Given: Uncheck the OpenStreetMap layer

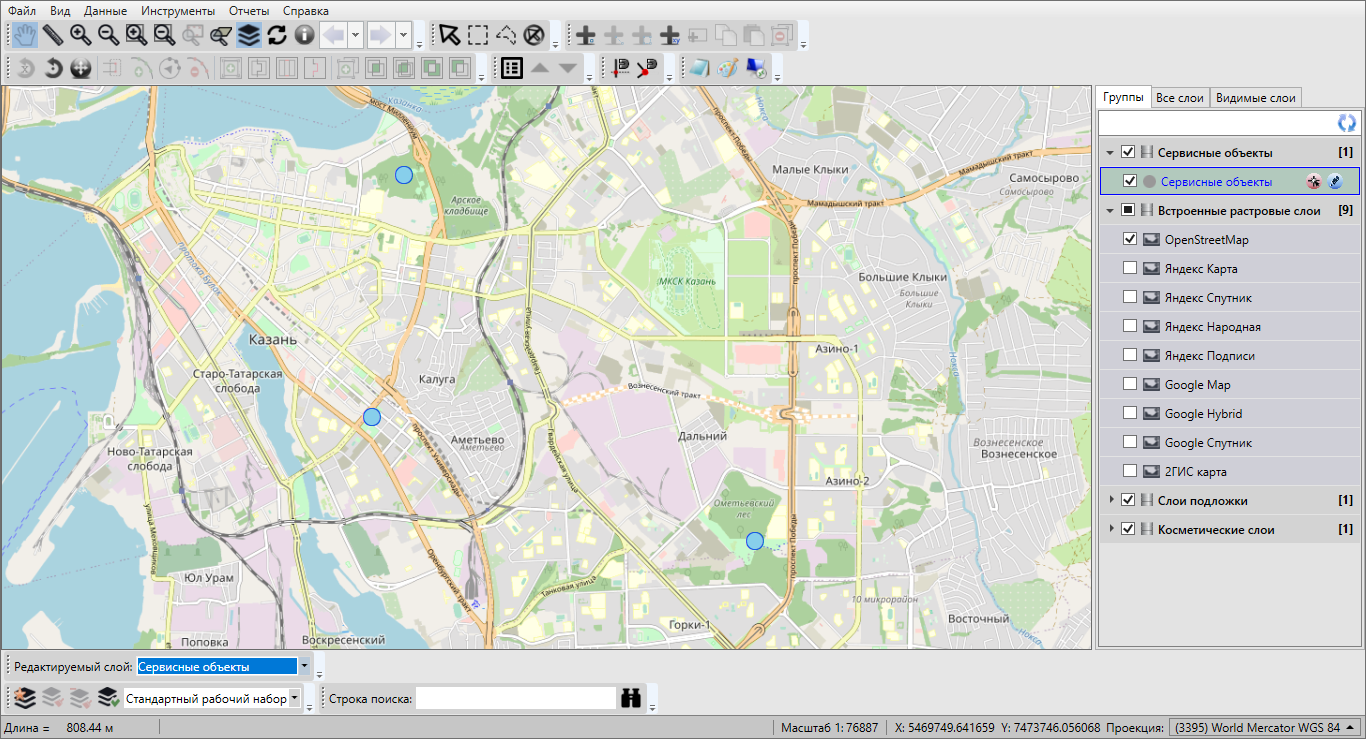Looking at the screenshot, I should pyautogui.click(x=1130, y=240).
